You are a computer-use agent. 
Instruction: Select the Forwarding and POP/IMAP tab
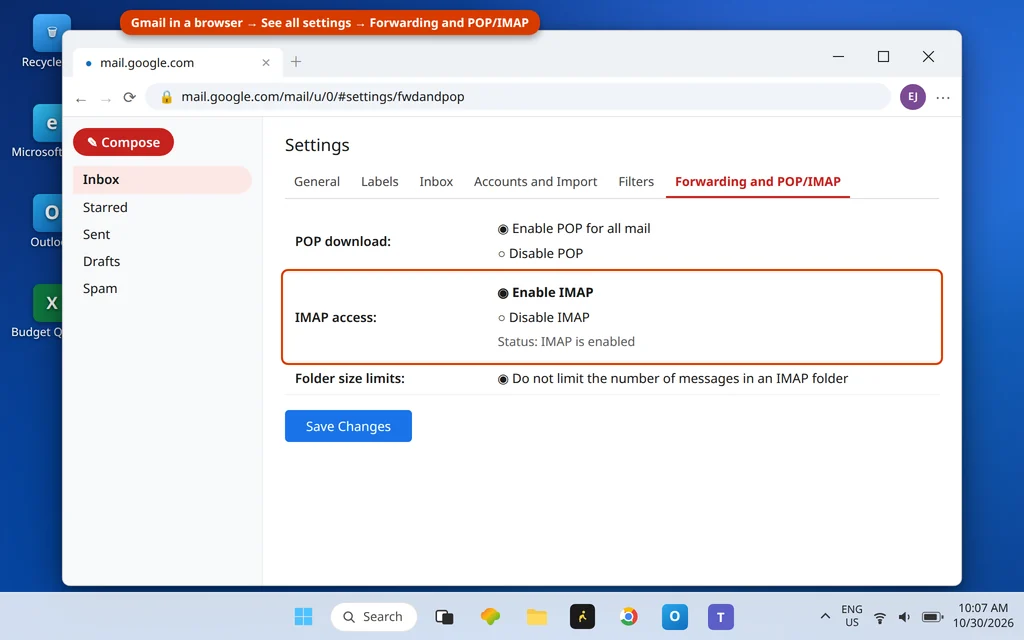pyautogui.click(x=758, y=182)
